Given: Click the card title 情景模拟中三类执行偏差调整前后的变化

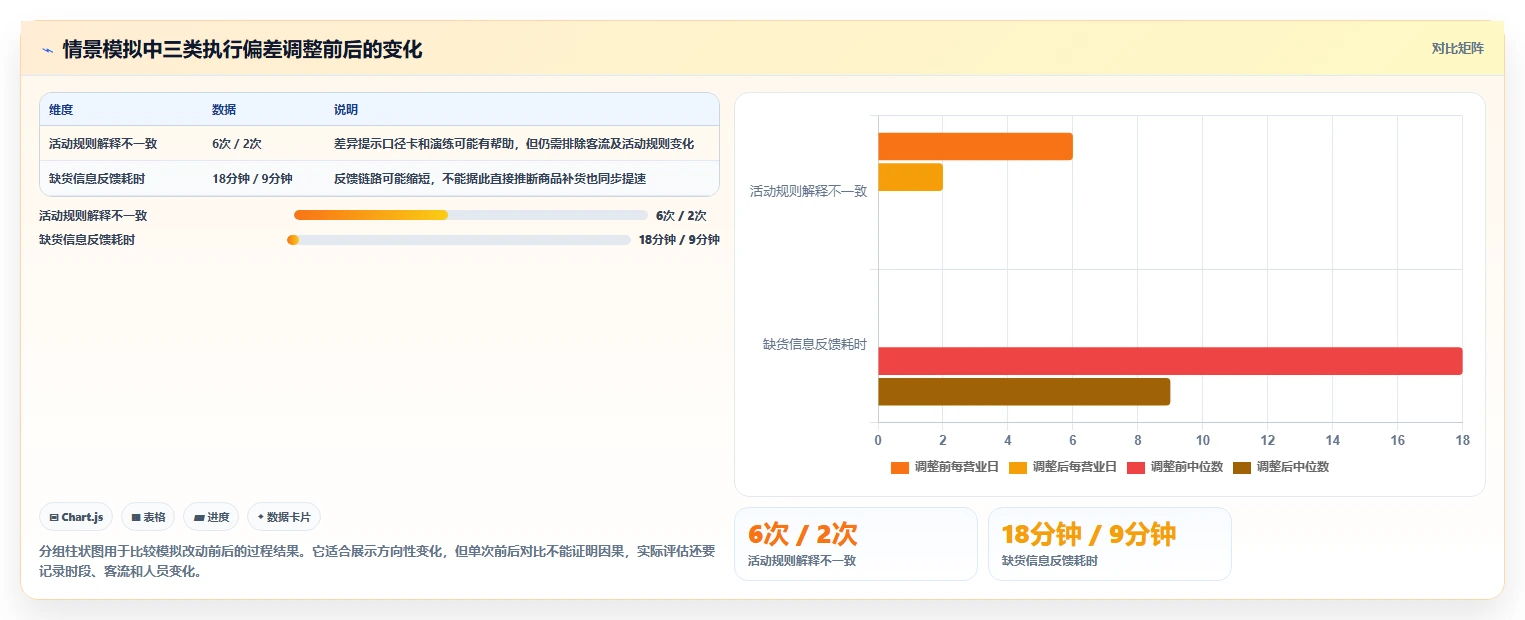Looking at the screenshot, I should click(x=243, y=50).
